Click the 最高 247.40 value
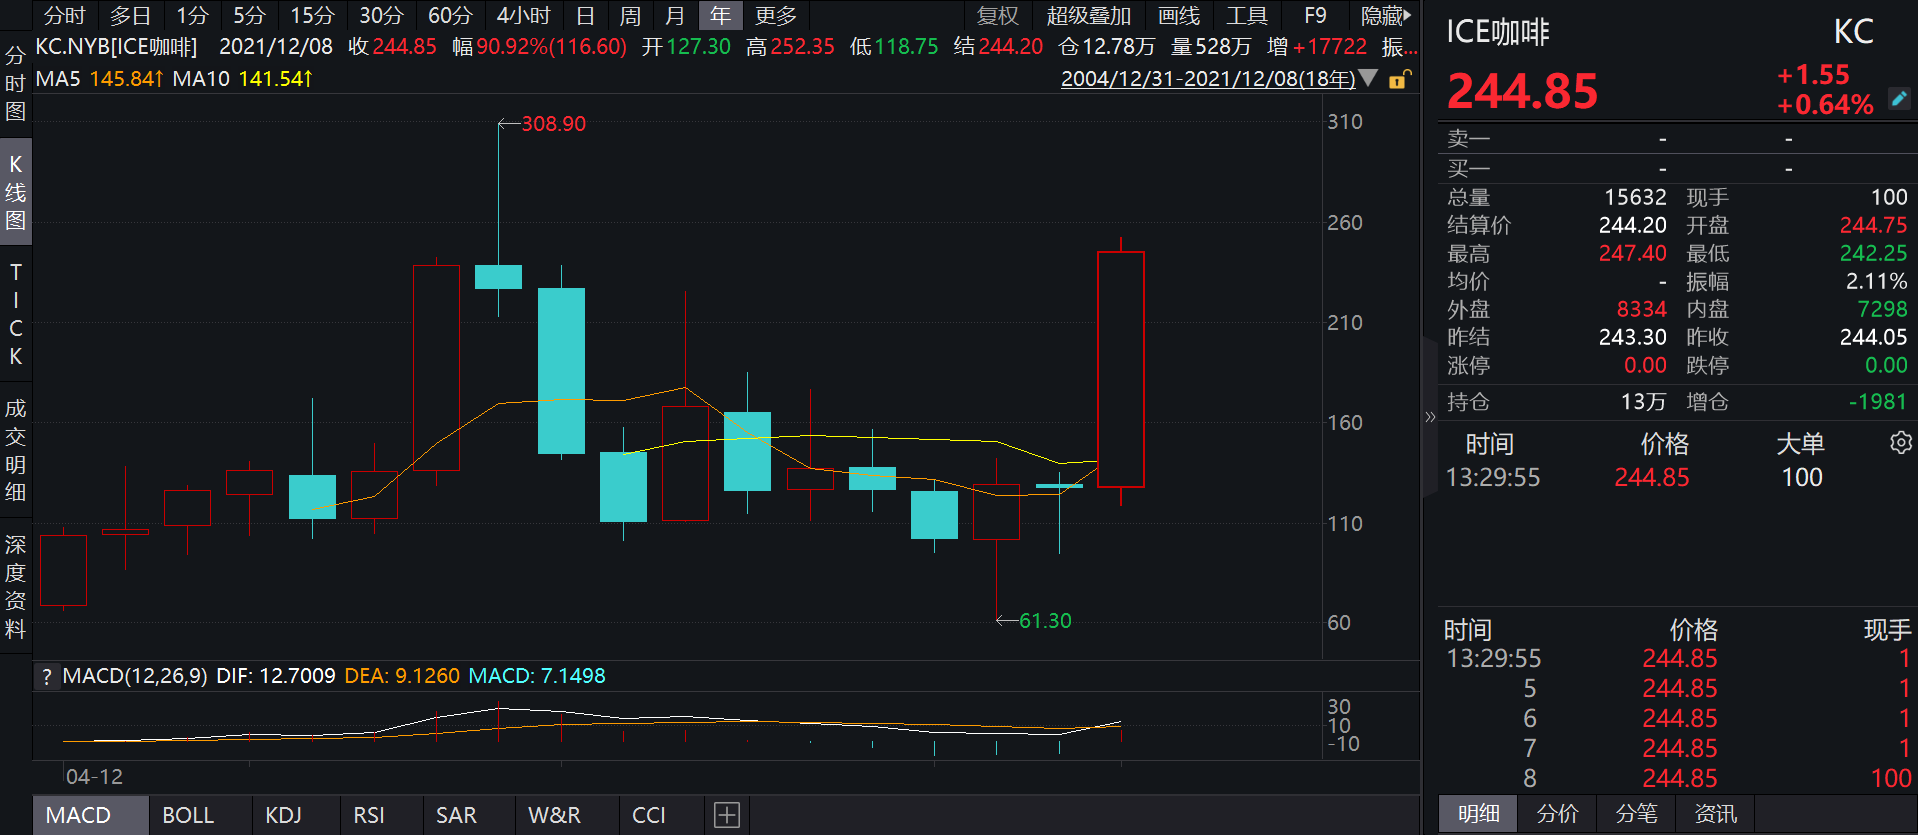Screen dimensions: 1918x835 [x=1632, y=254]
